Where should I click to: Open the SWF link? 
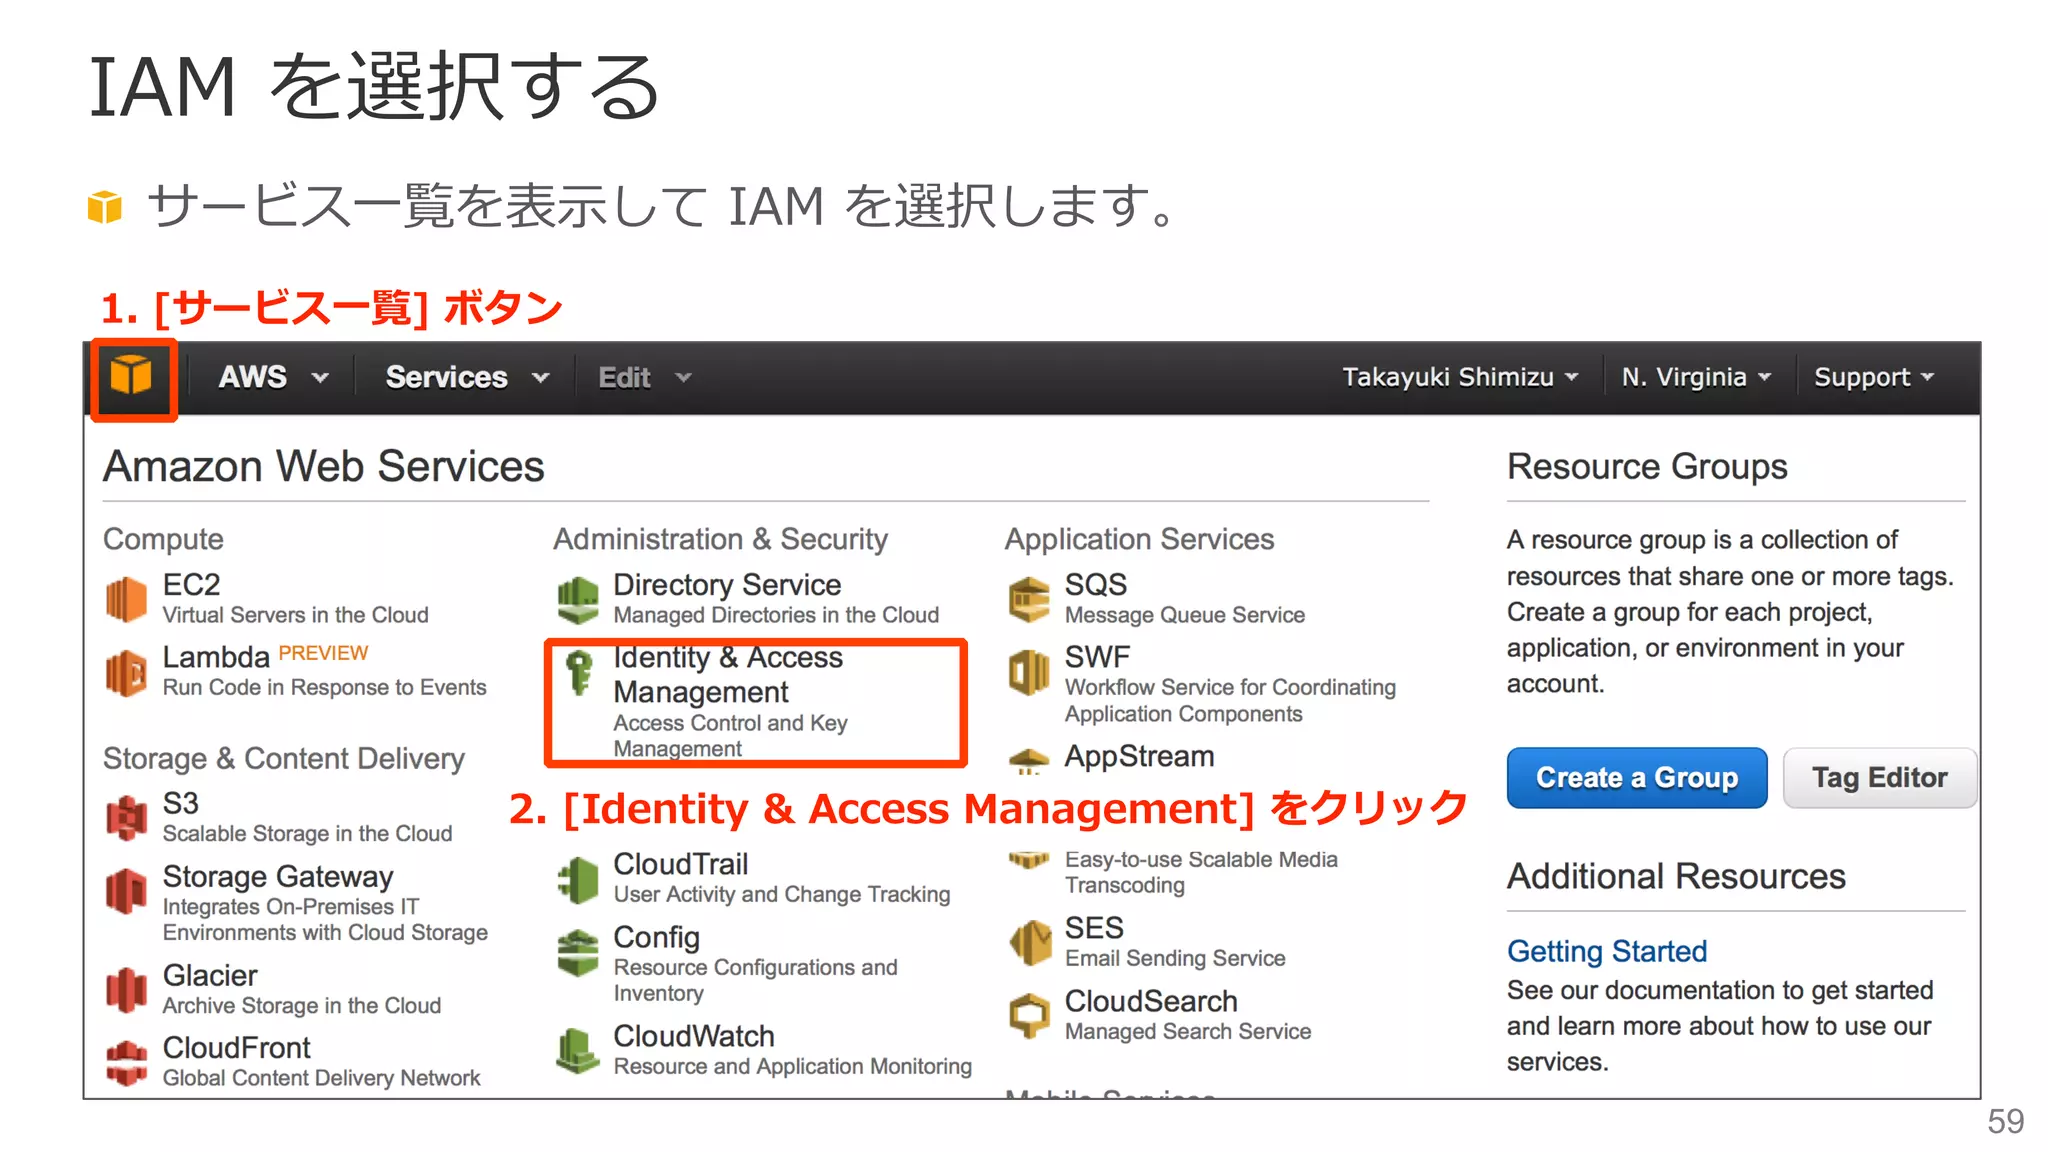coord(1097,657)
